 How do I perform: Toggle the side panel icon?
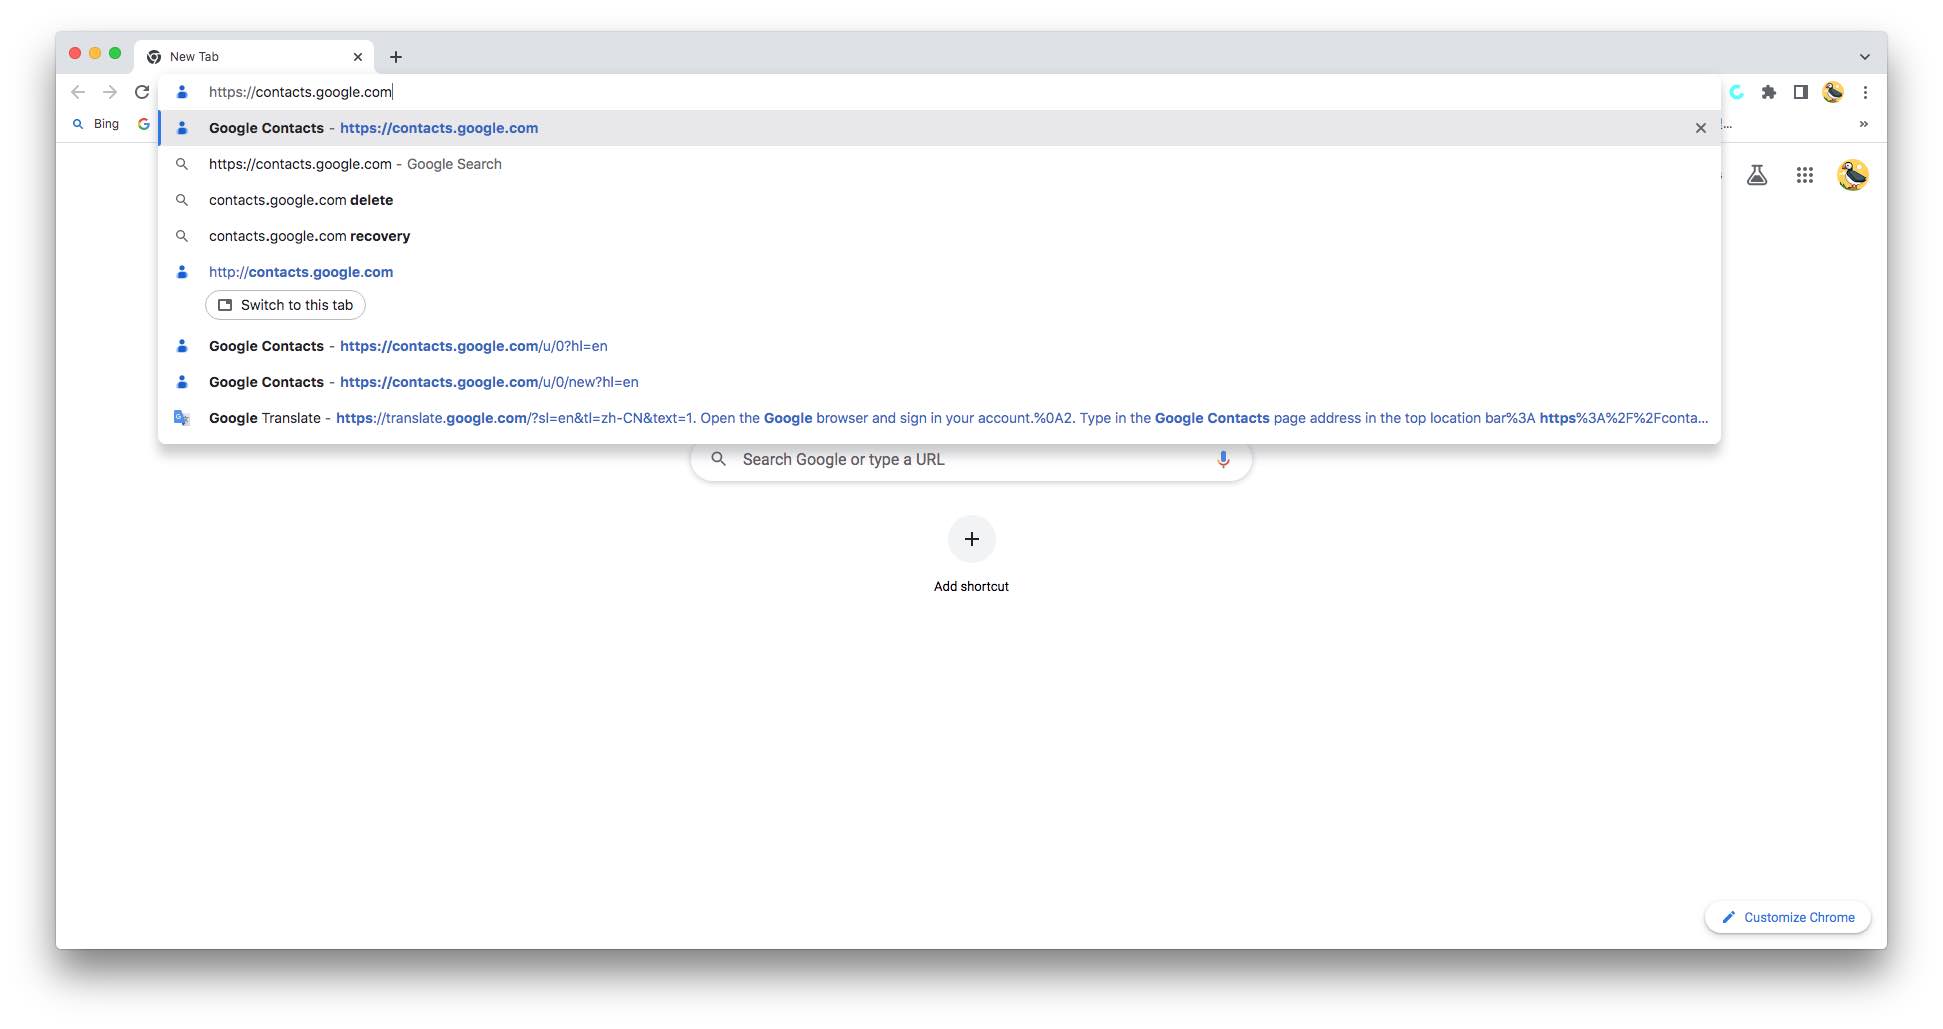(x=1800, y=92)
